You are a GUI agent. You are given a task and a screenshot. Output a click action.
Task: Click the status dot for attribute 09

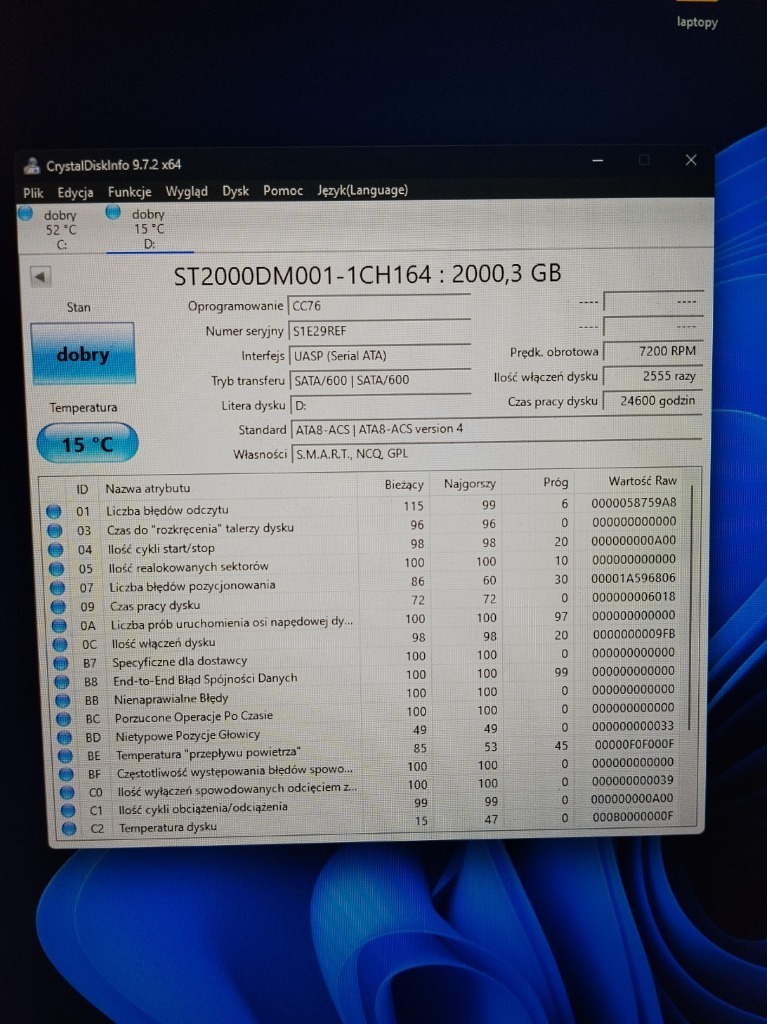pos(58,607)
